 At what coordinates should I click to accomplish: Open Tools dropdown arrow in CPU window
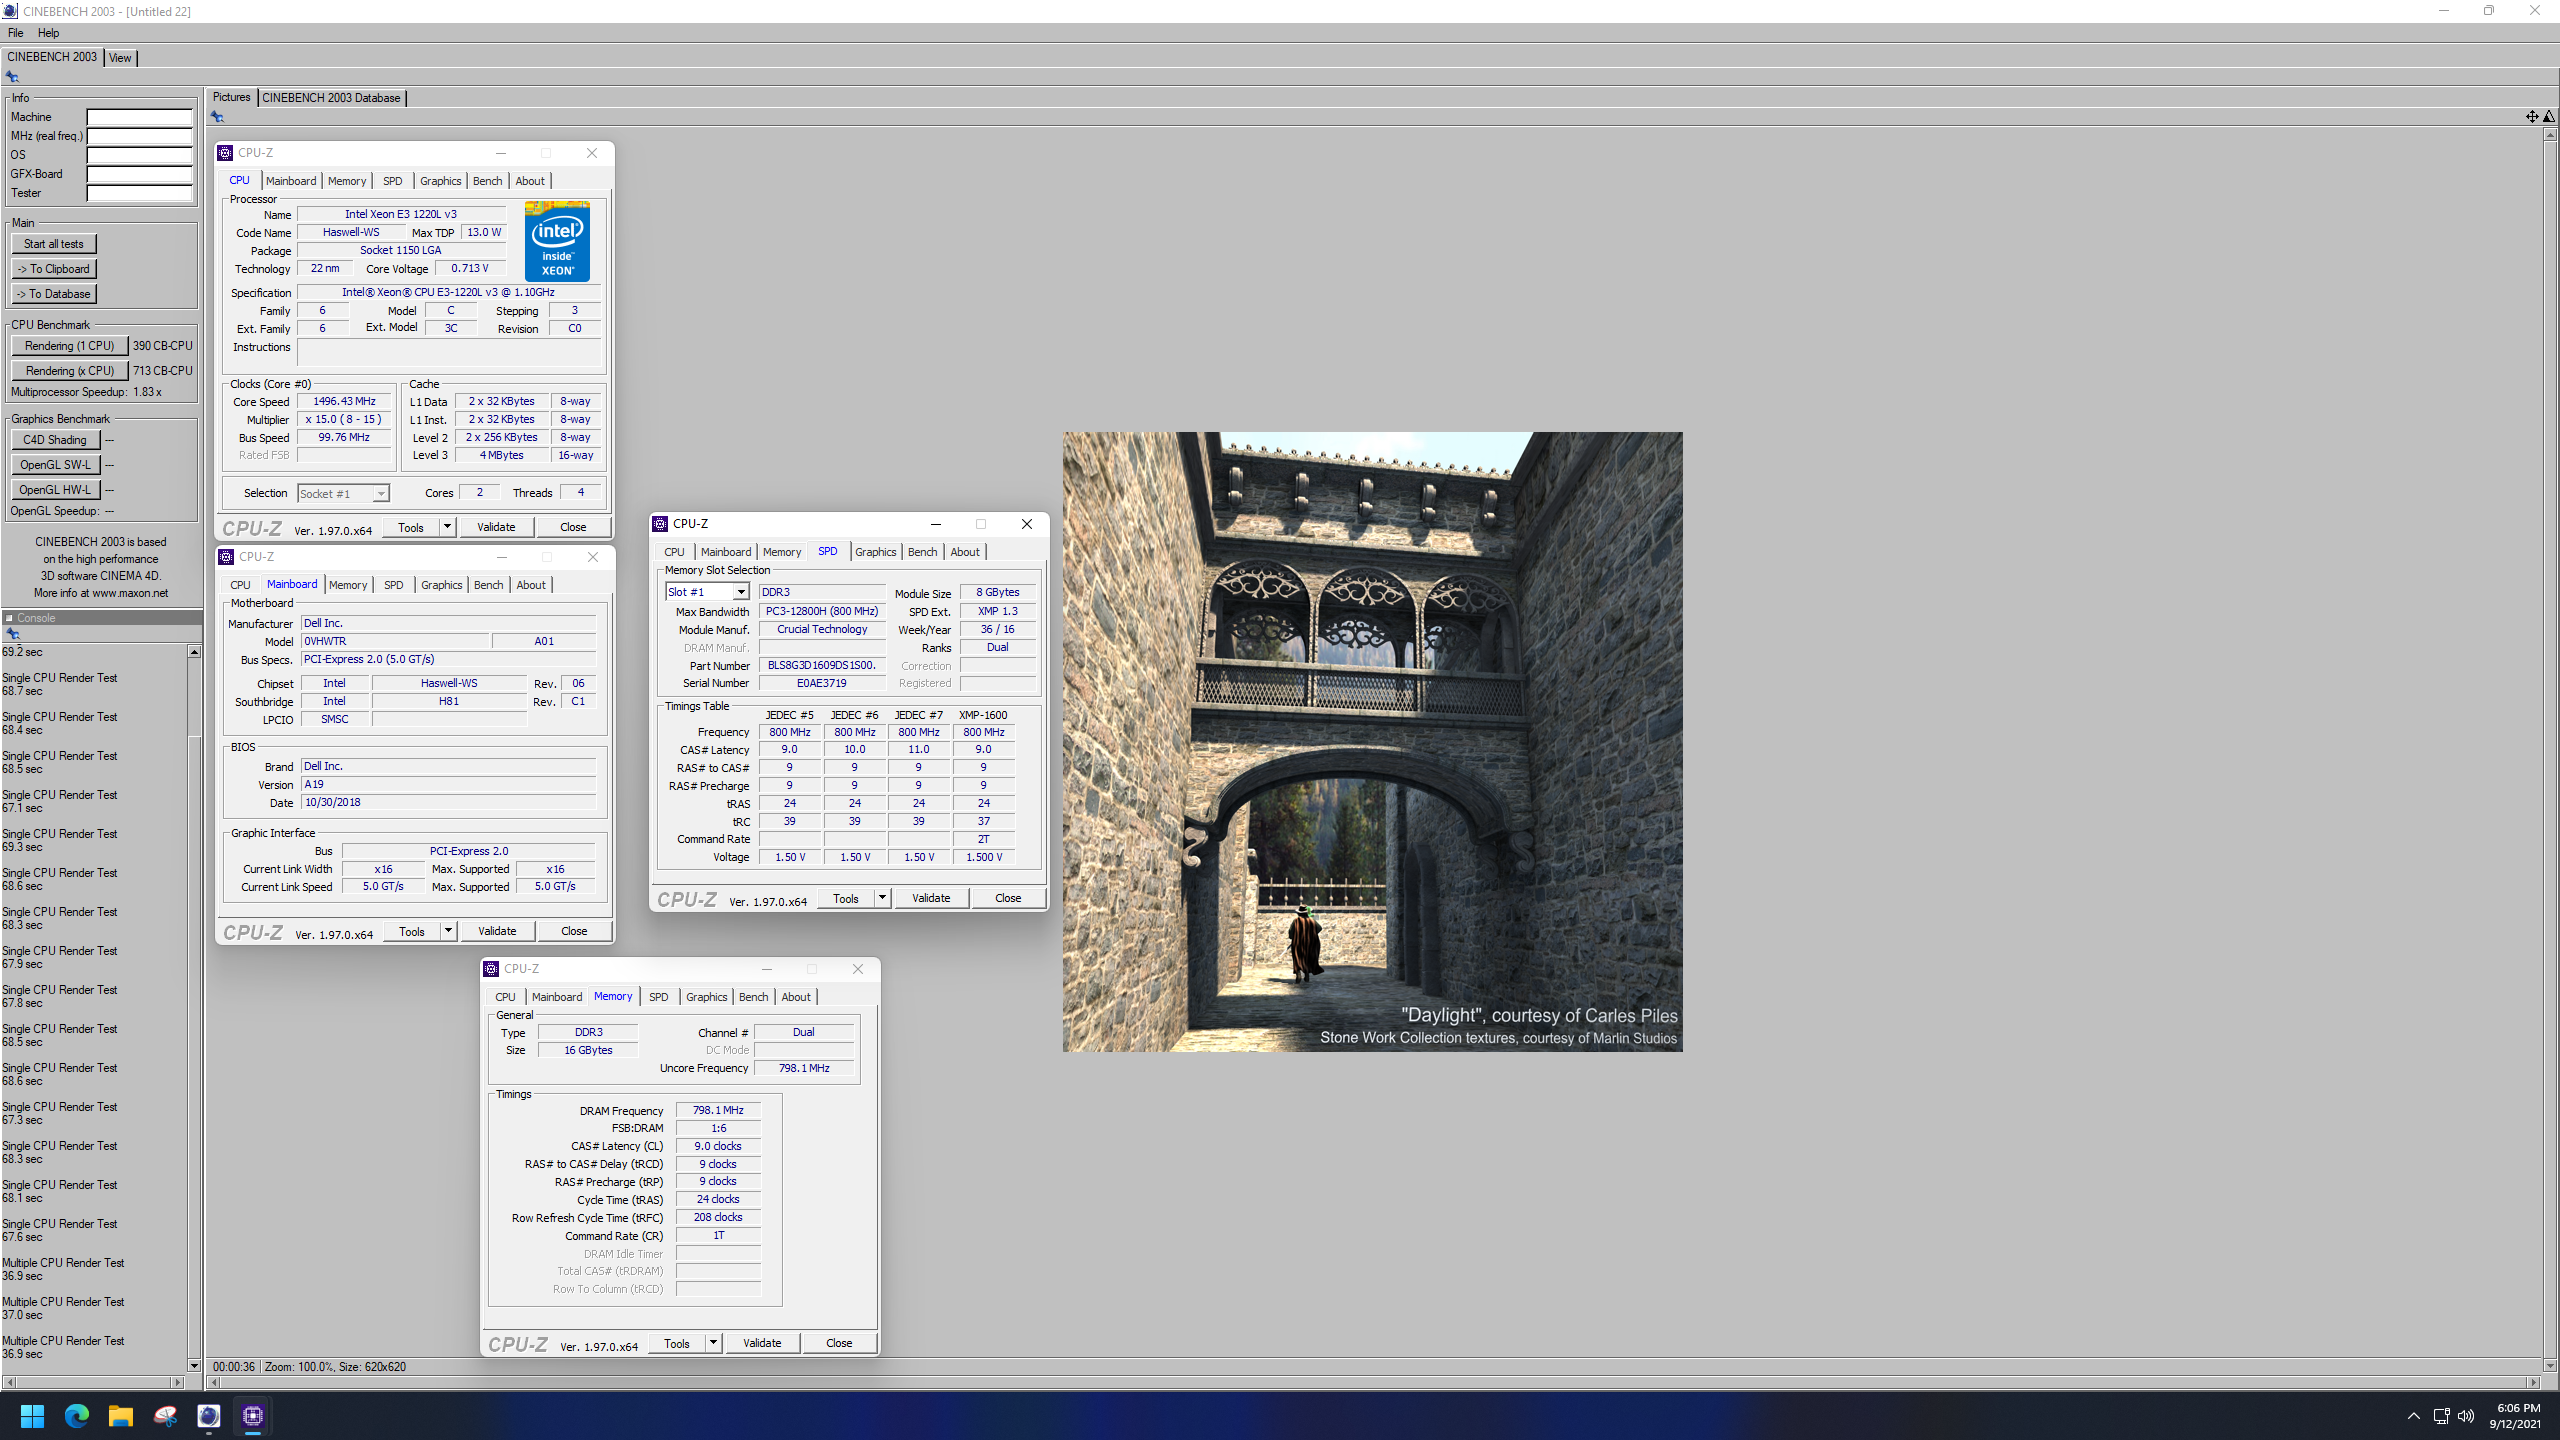[447, 527]
